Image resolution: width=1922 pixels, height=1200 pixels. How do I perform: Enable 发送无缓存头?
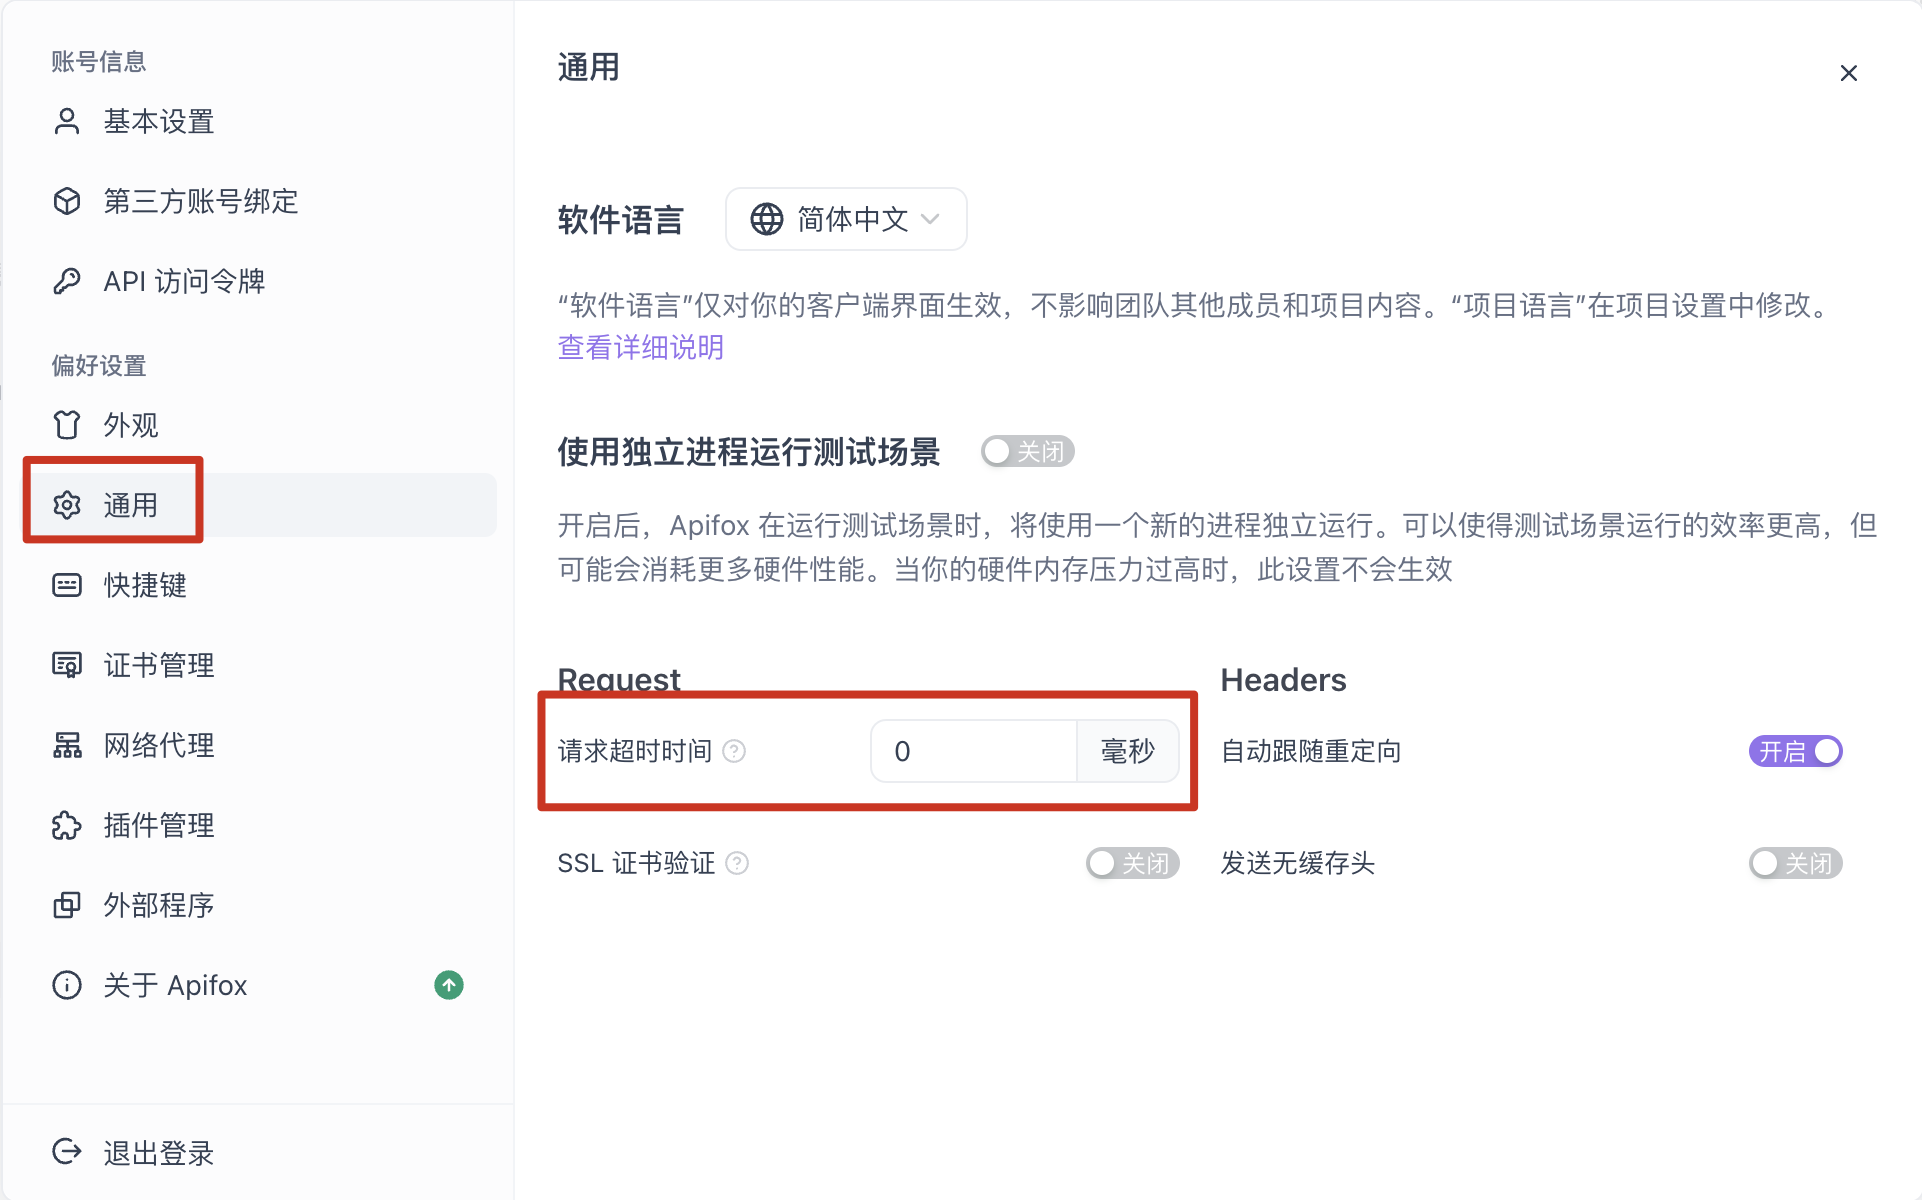pyautogui.click(x=1795, y=863)
